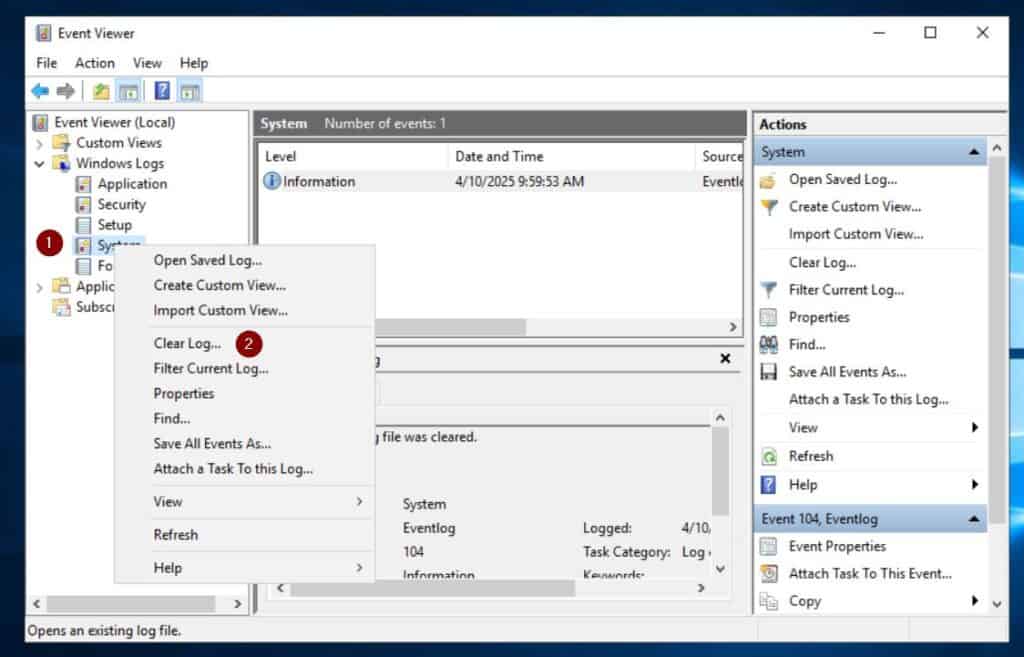Click Import Custom View... in Actions pane
Viewport: 1024px width, 657px height.
point(856,234)
